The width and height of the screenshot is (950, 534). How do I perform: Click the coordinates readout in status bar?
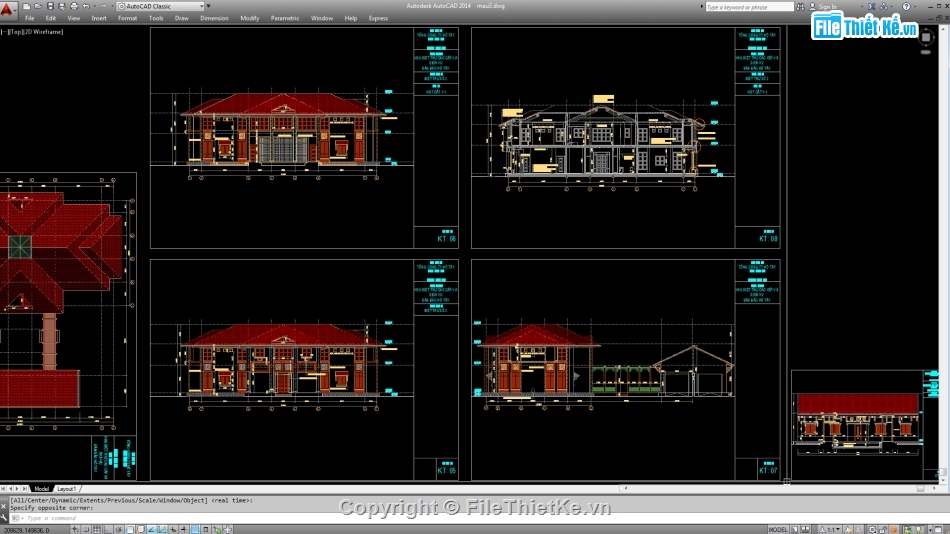(x=27, y=530)
